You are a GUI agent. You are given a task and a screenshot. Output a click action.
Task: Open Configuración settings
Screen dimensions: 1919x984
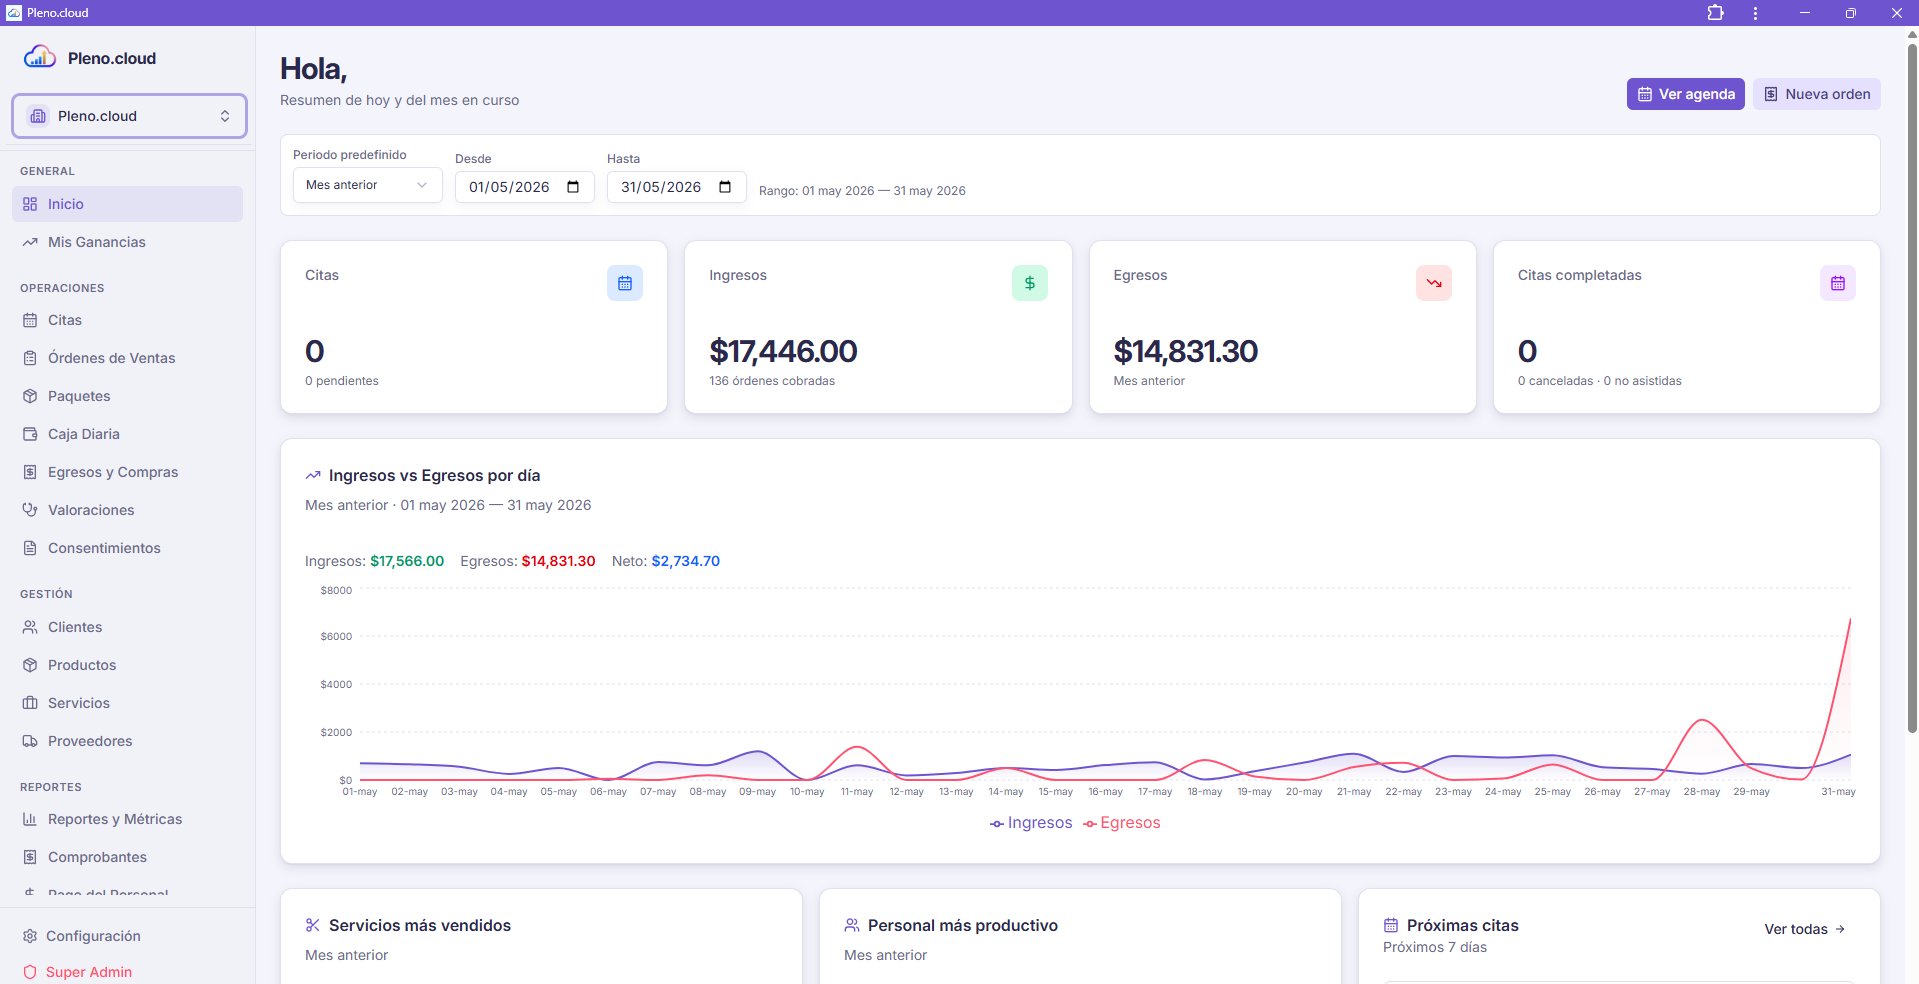pyautogui.click(x=127, y=936)
